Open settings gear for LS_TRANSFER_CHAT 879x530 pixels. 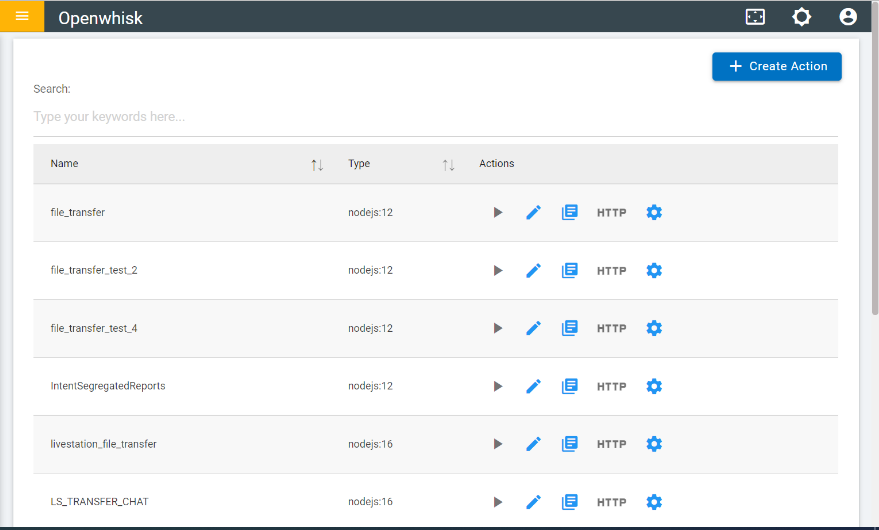[654, 502]
